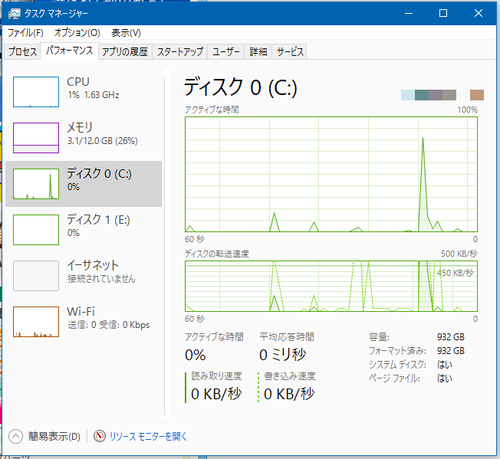Image resolution: width=500 pixels, height=459 pixels.
Task: Select the パフォーマンス tab
Action: click(x=69, y=51)
